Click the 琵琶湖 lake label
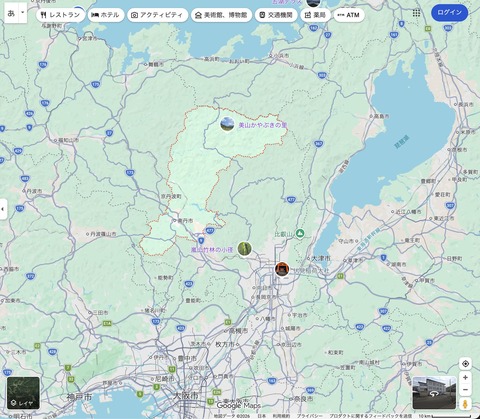This screenshot has height=419, width=480. 401,142
